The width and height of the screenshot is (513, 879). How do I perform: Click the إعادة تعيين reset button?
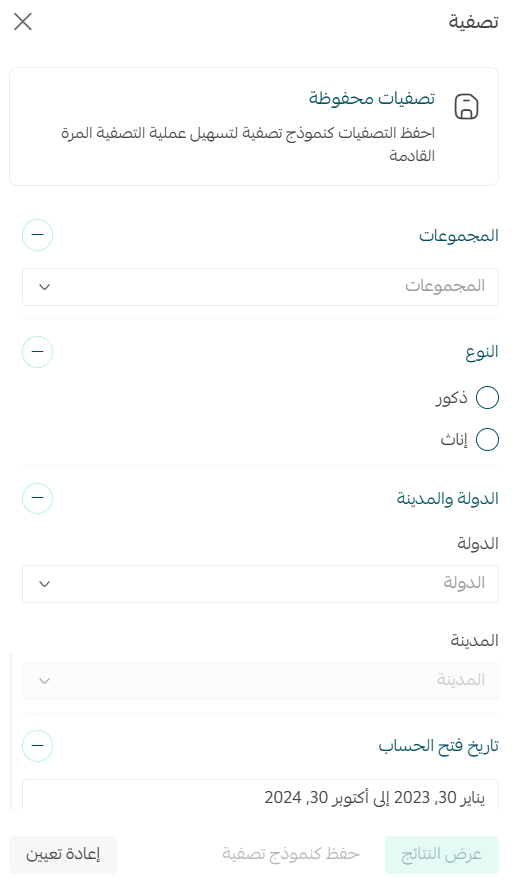click(63, 855)
